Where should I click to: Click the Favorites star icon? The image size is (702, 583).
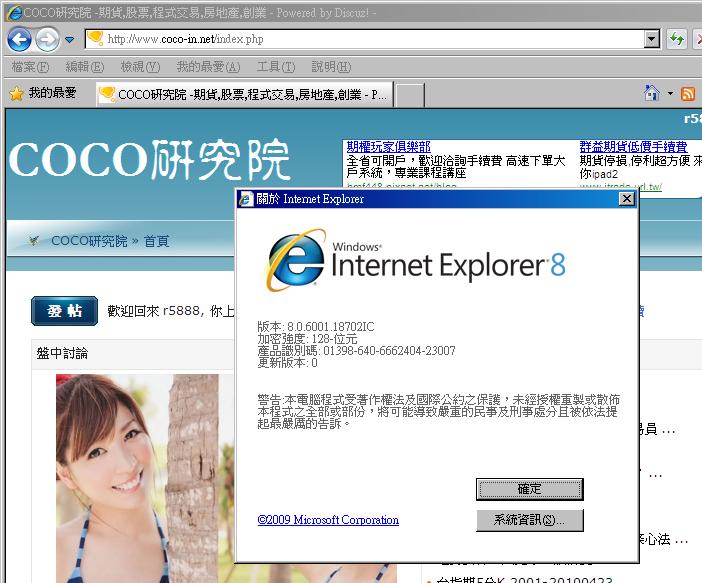click(17, 94)
